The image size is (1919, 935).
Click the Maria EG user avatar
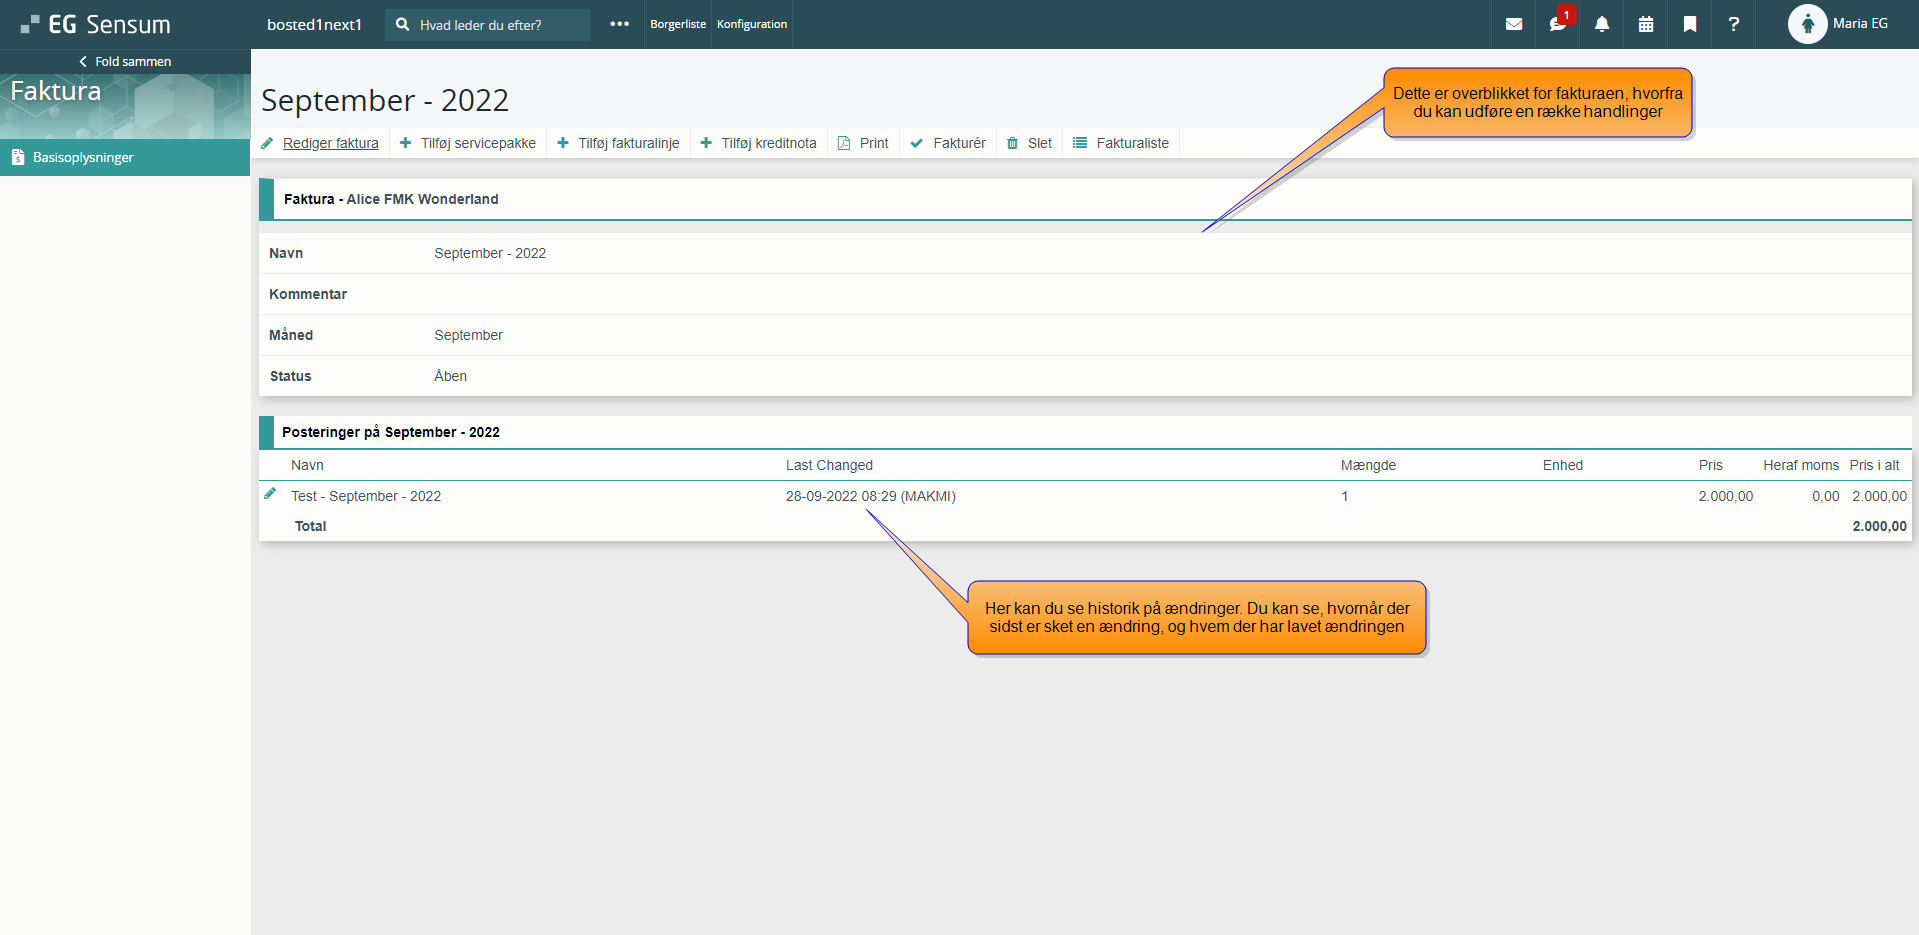(1807, 24)
